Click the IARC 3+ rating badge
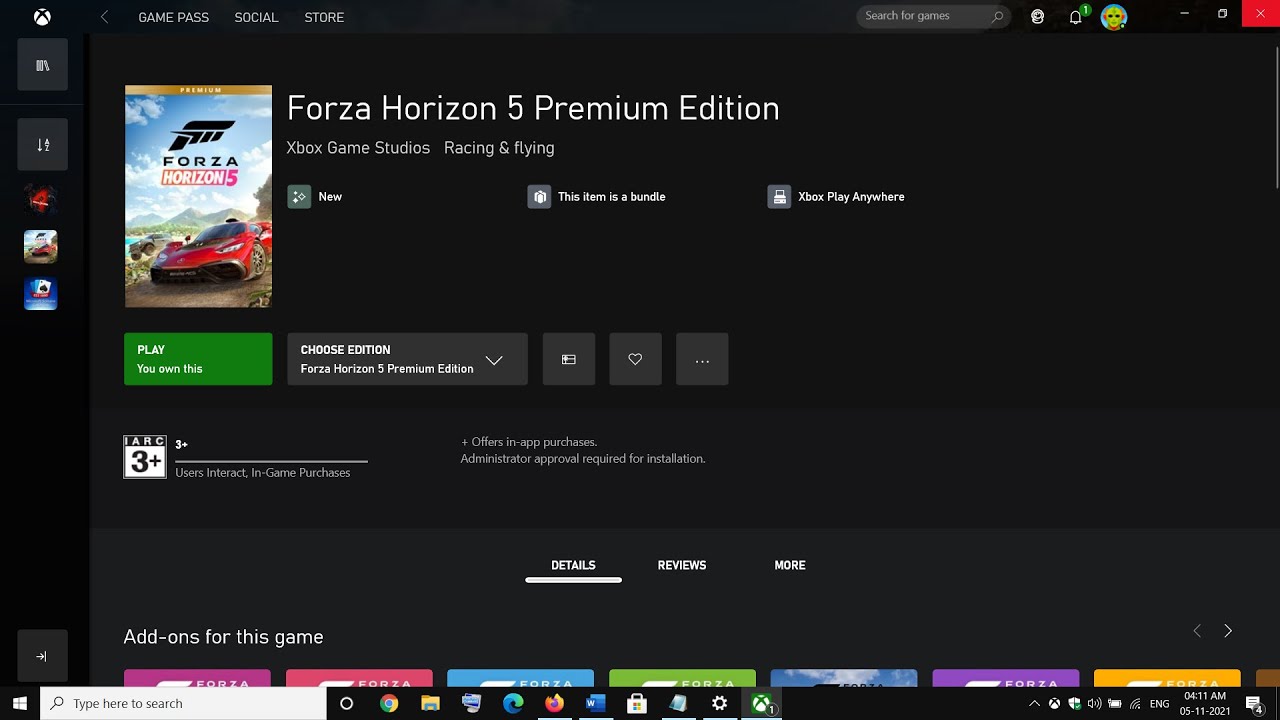Screen dimensions: 1280x720 145,457
